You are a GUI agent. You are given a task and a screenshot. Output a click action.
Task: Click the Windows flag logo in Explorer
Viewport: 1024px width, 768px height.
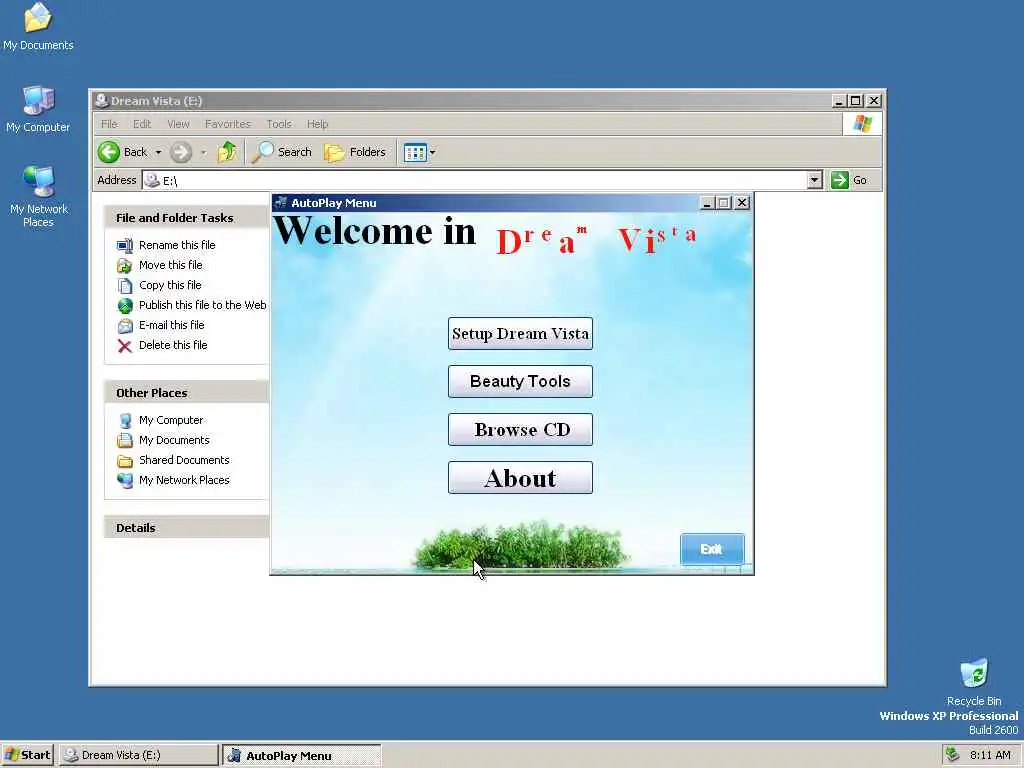point(862,123)
